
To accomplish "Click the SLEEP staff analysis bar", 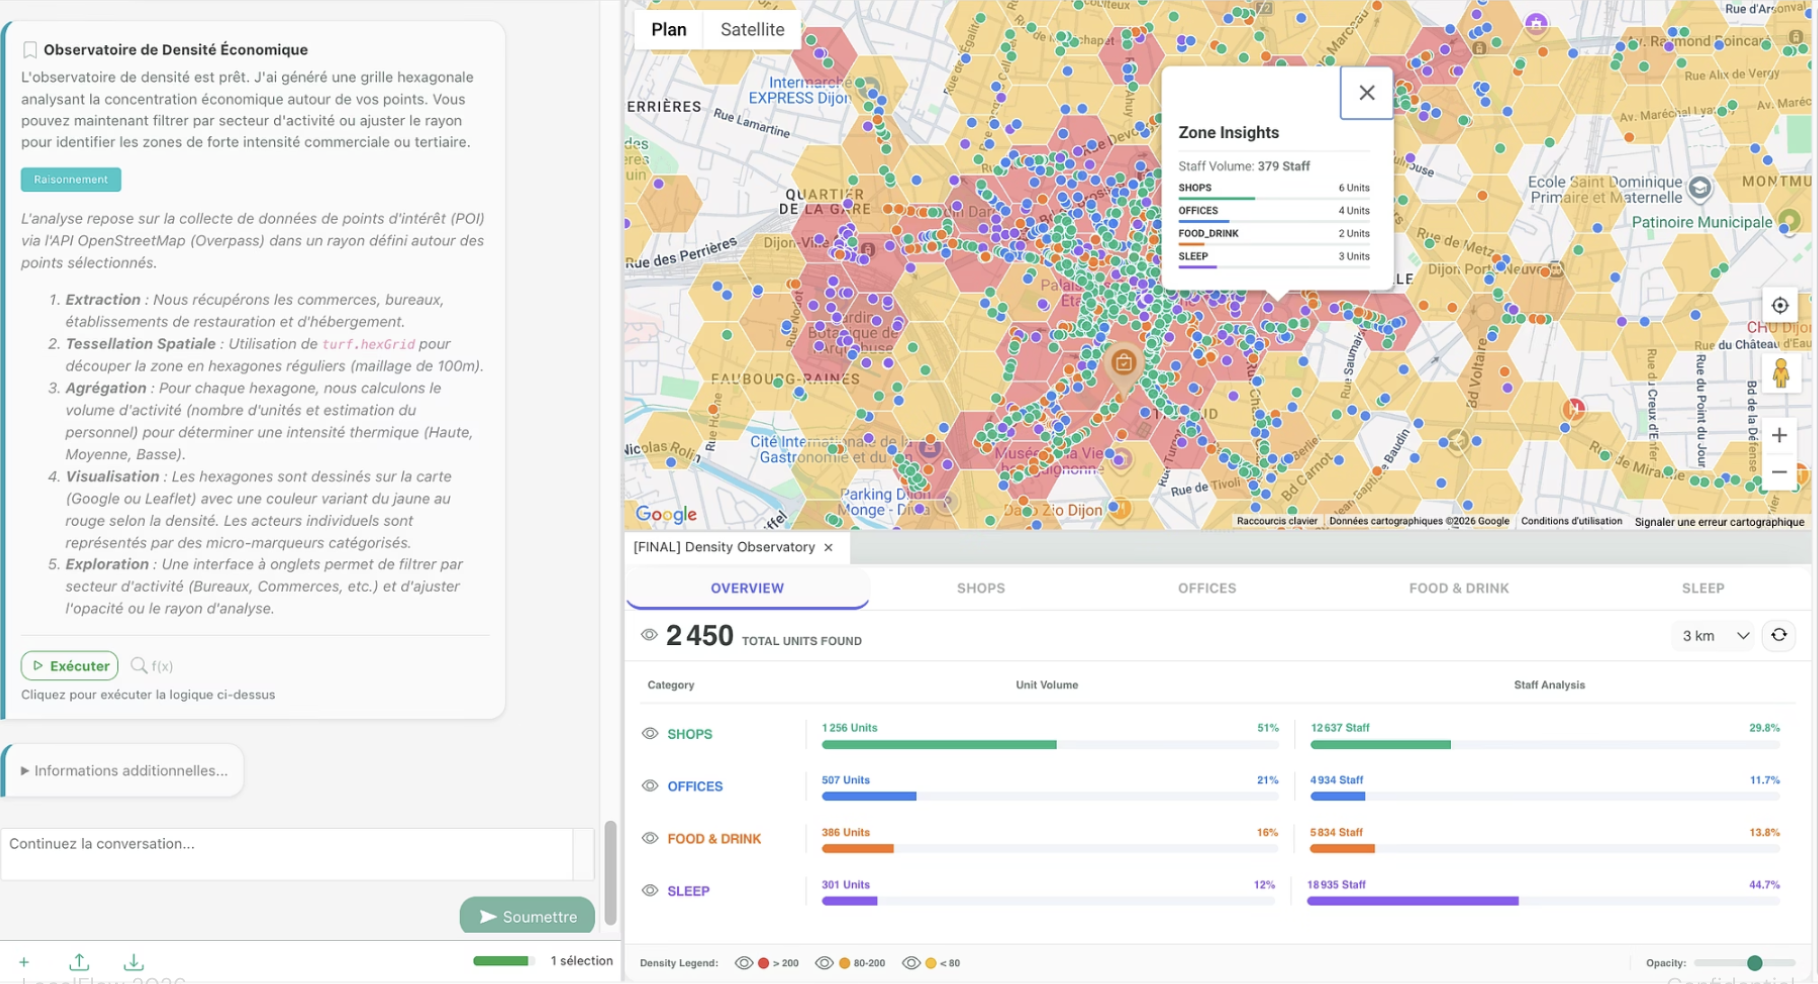I will pos(1543,901).
